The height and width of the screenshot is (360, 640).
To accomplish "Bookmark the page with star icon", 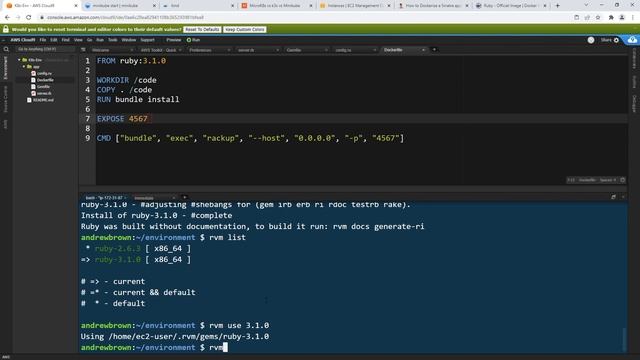I will [598, 18].
